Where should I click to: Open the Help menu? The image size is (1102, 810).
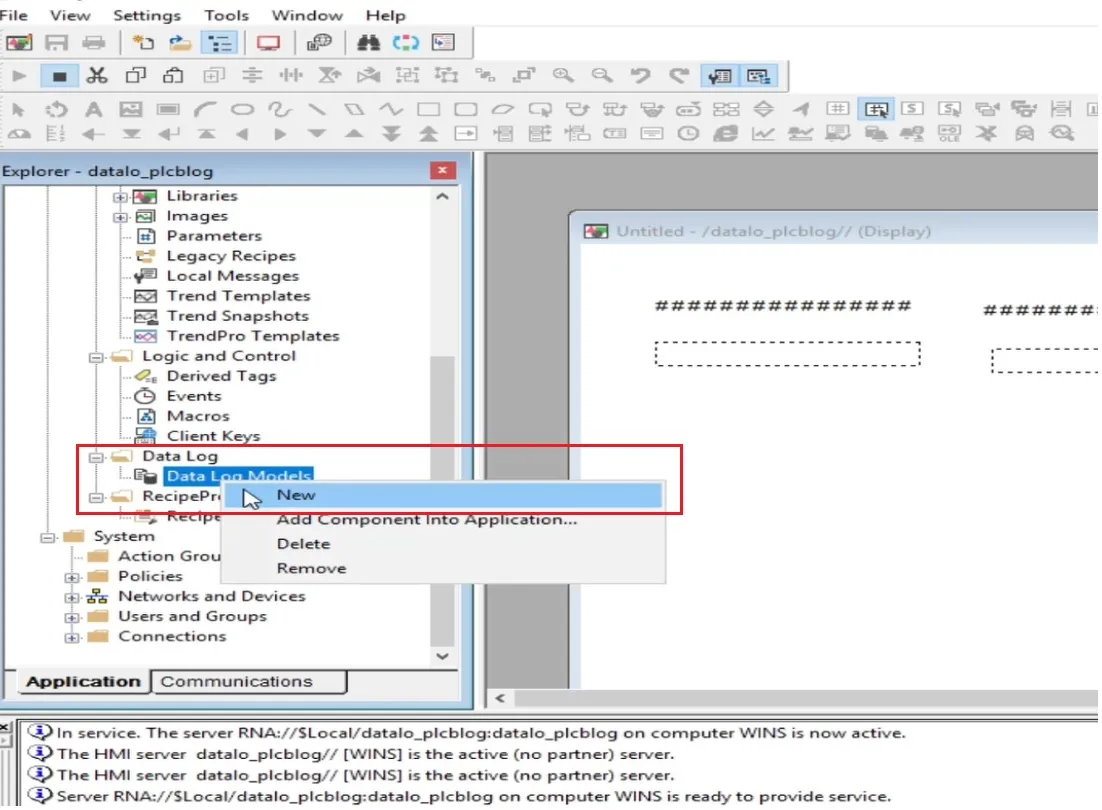point(385,15)
